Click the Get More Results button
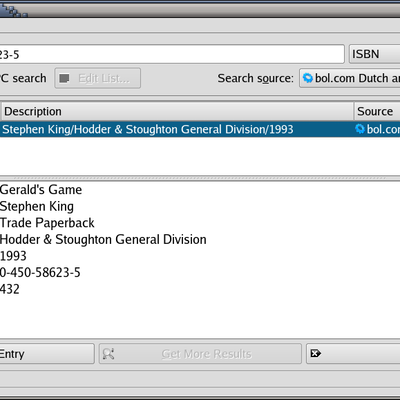The height and width of the screenshot is (400, 400). [200, 354]
